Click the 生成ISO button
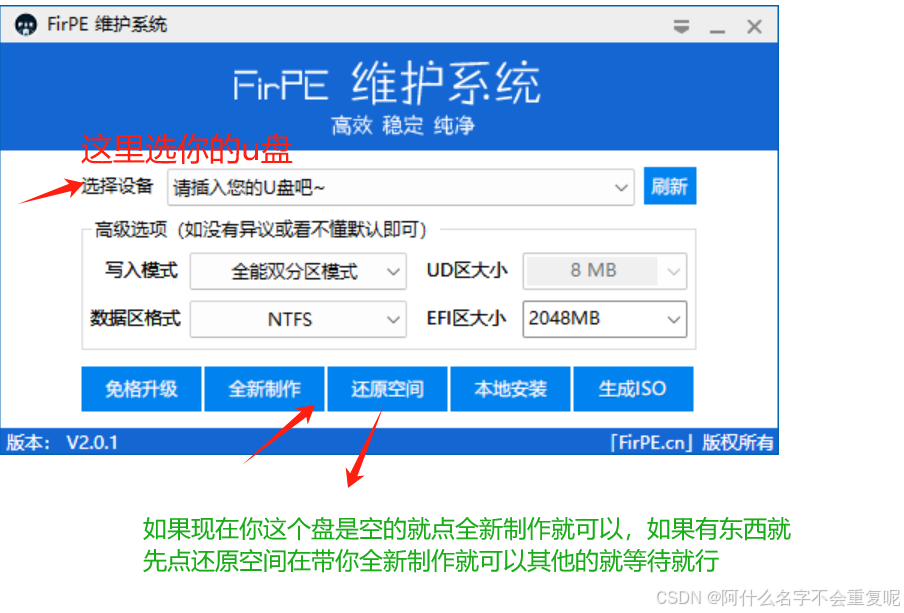Image resolution: width=904 pixels, height=613 pixels. [633, 389]
